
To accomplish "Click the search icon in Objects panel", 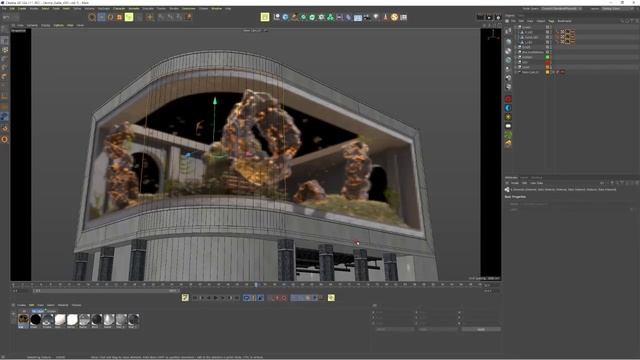I will click(622, 21).
